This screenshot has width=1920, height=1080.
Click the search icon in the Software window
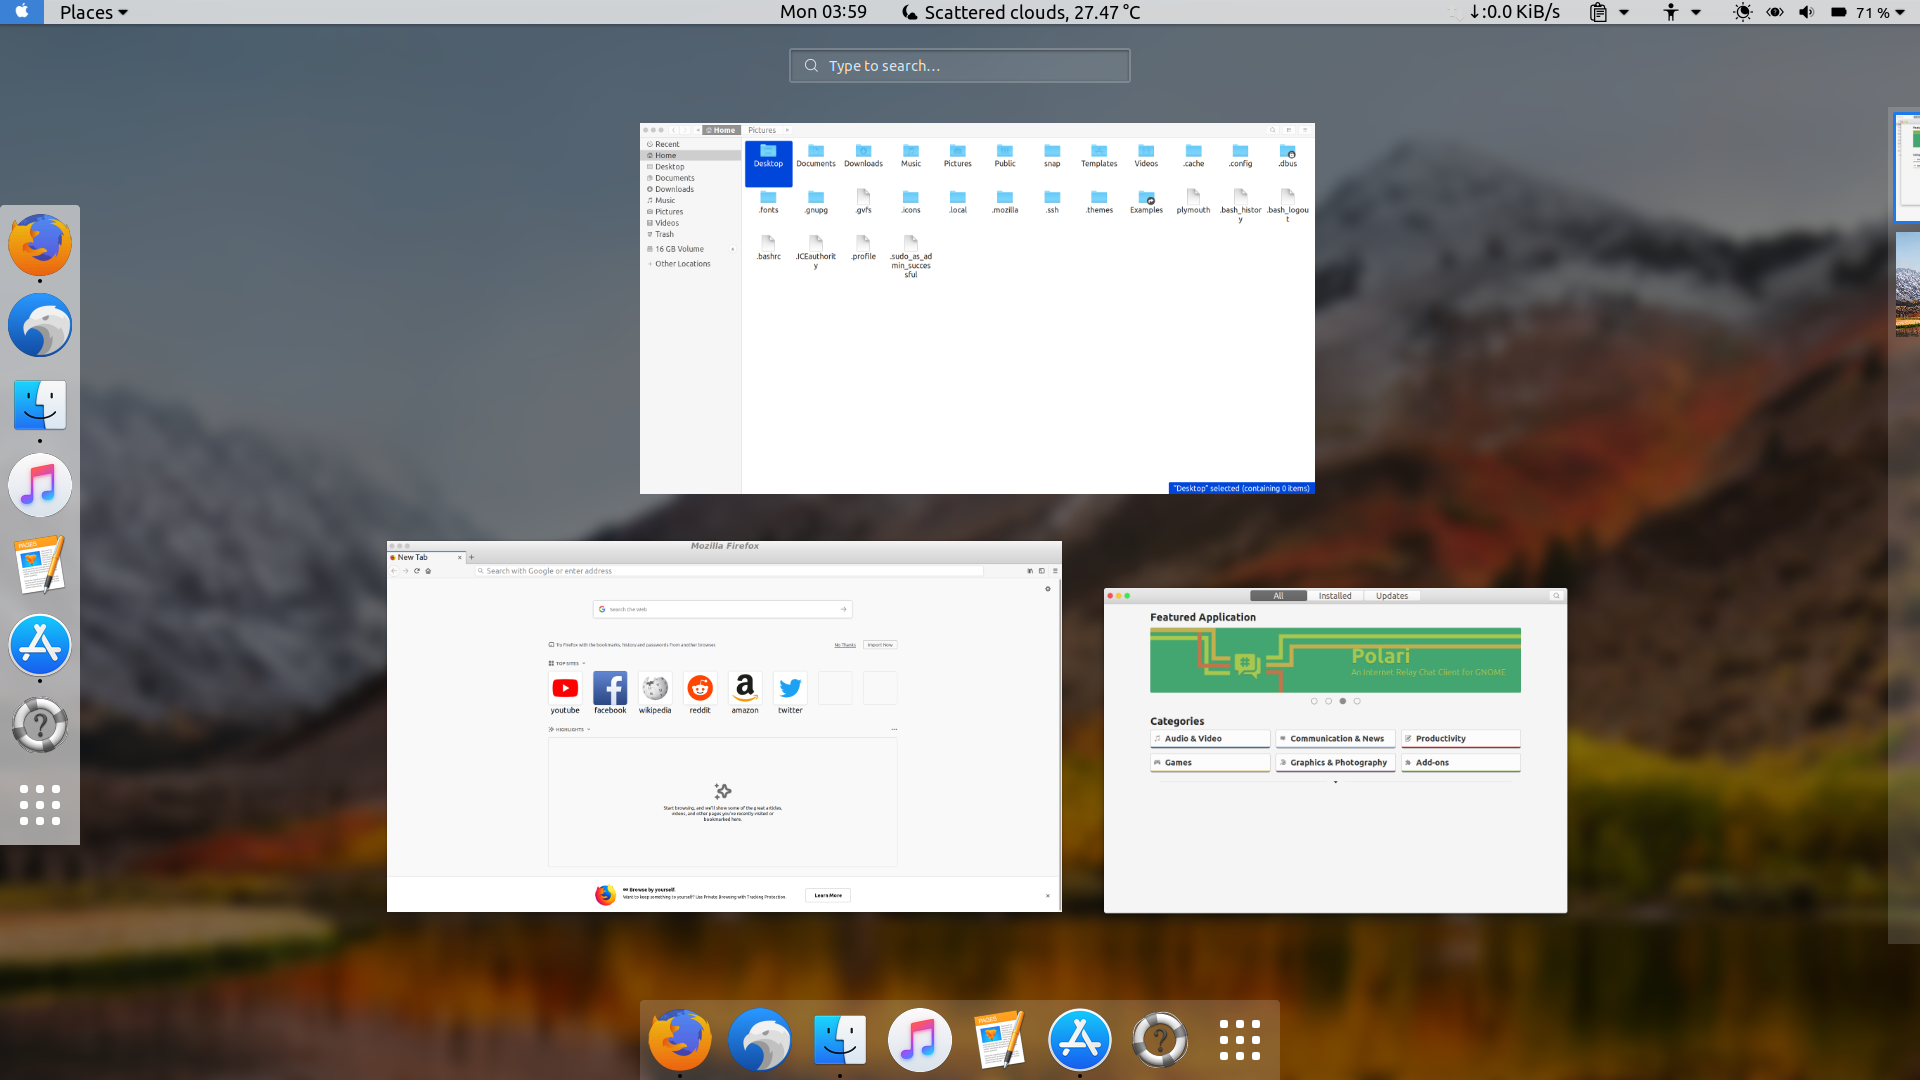[1556, 595]
